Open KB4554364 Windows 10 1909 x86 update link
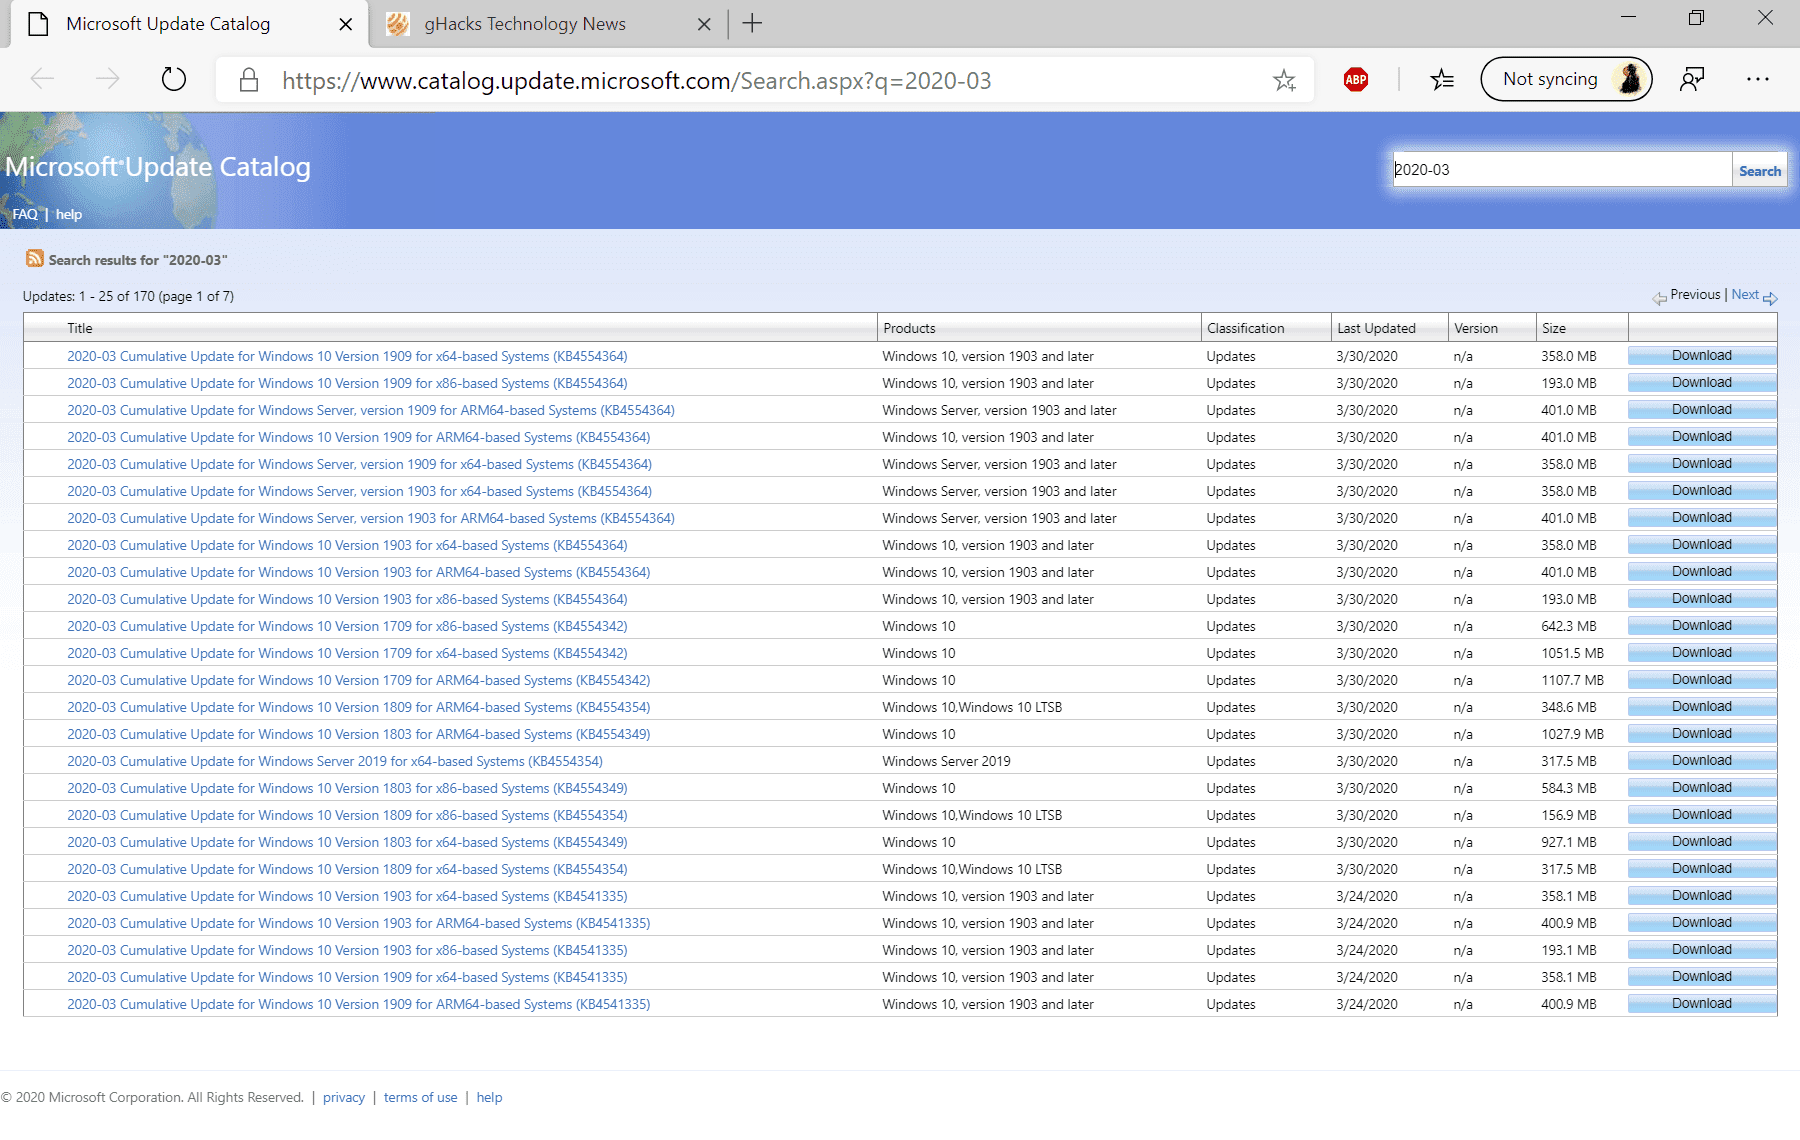The image size is (1800, 1140). (x=347, y=383)
